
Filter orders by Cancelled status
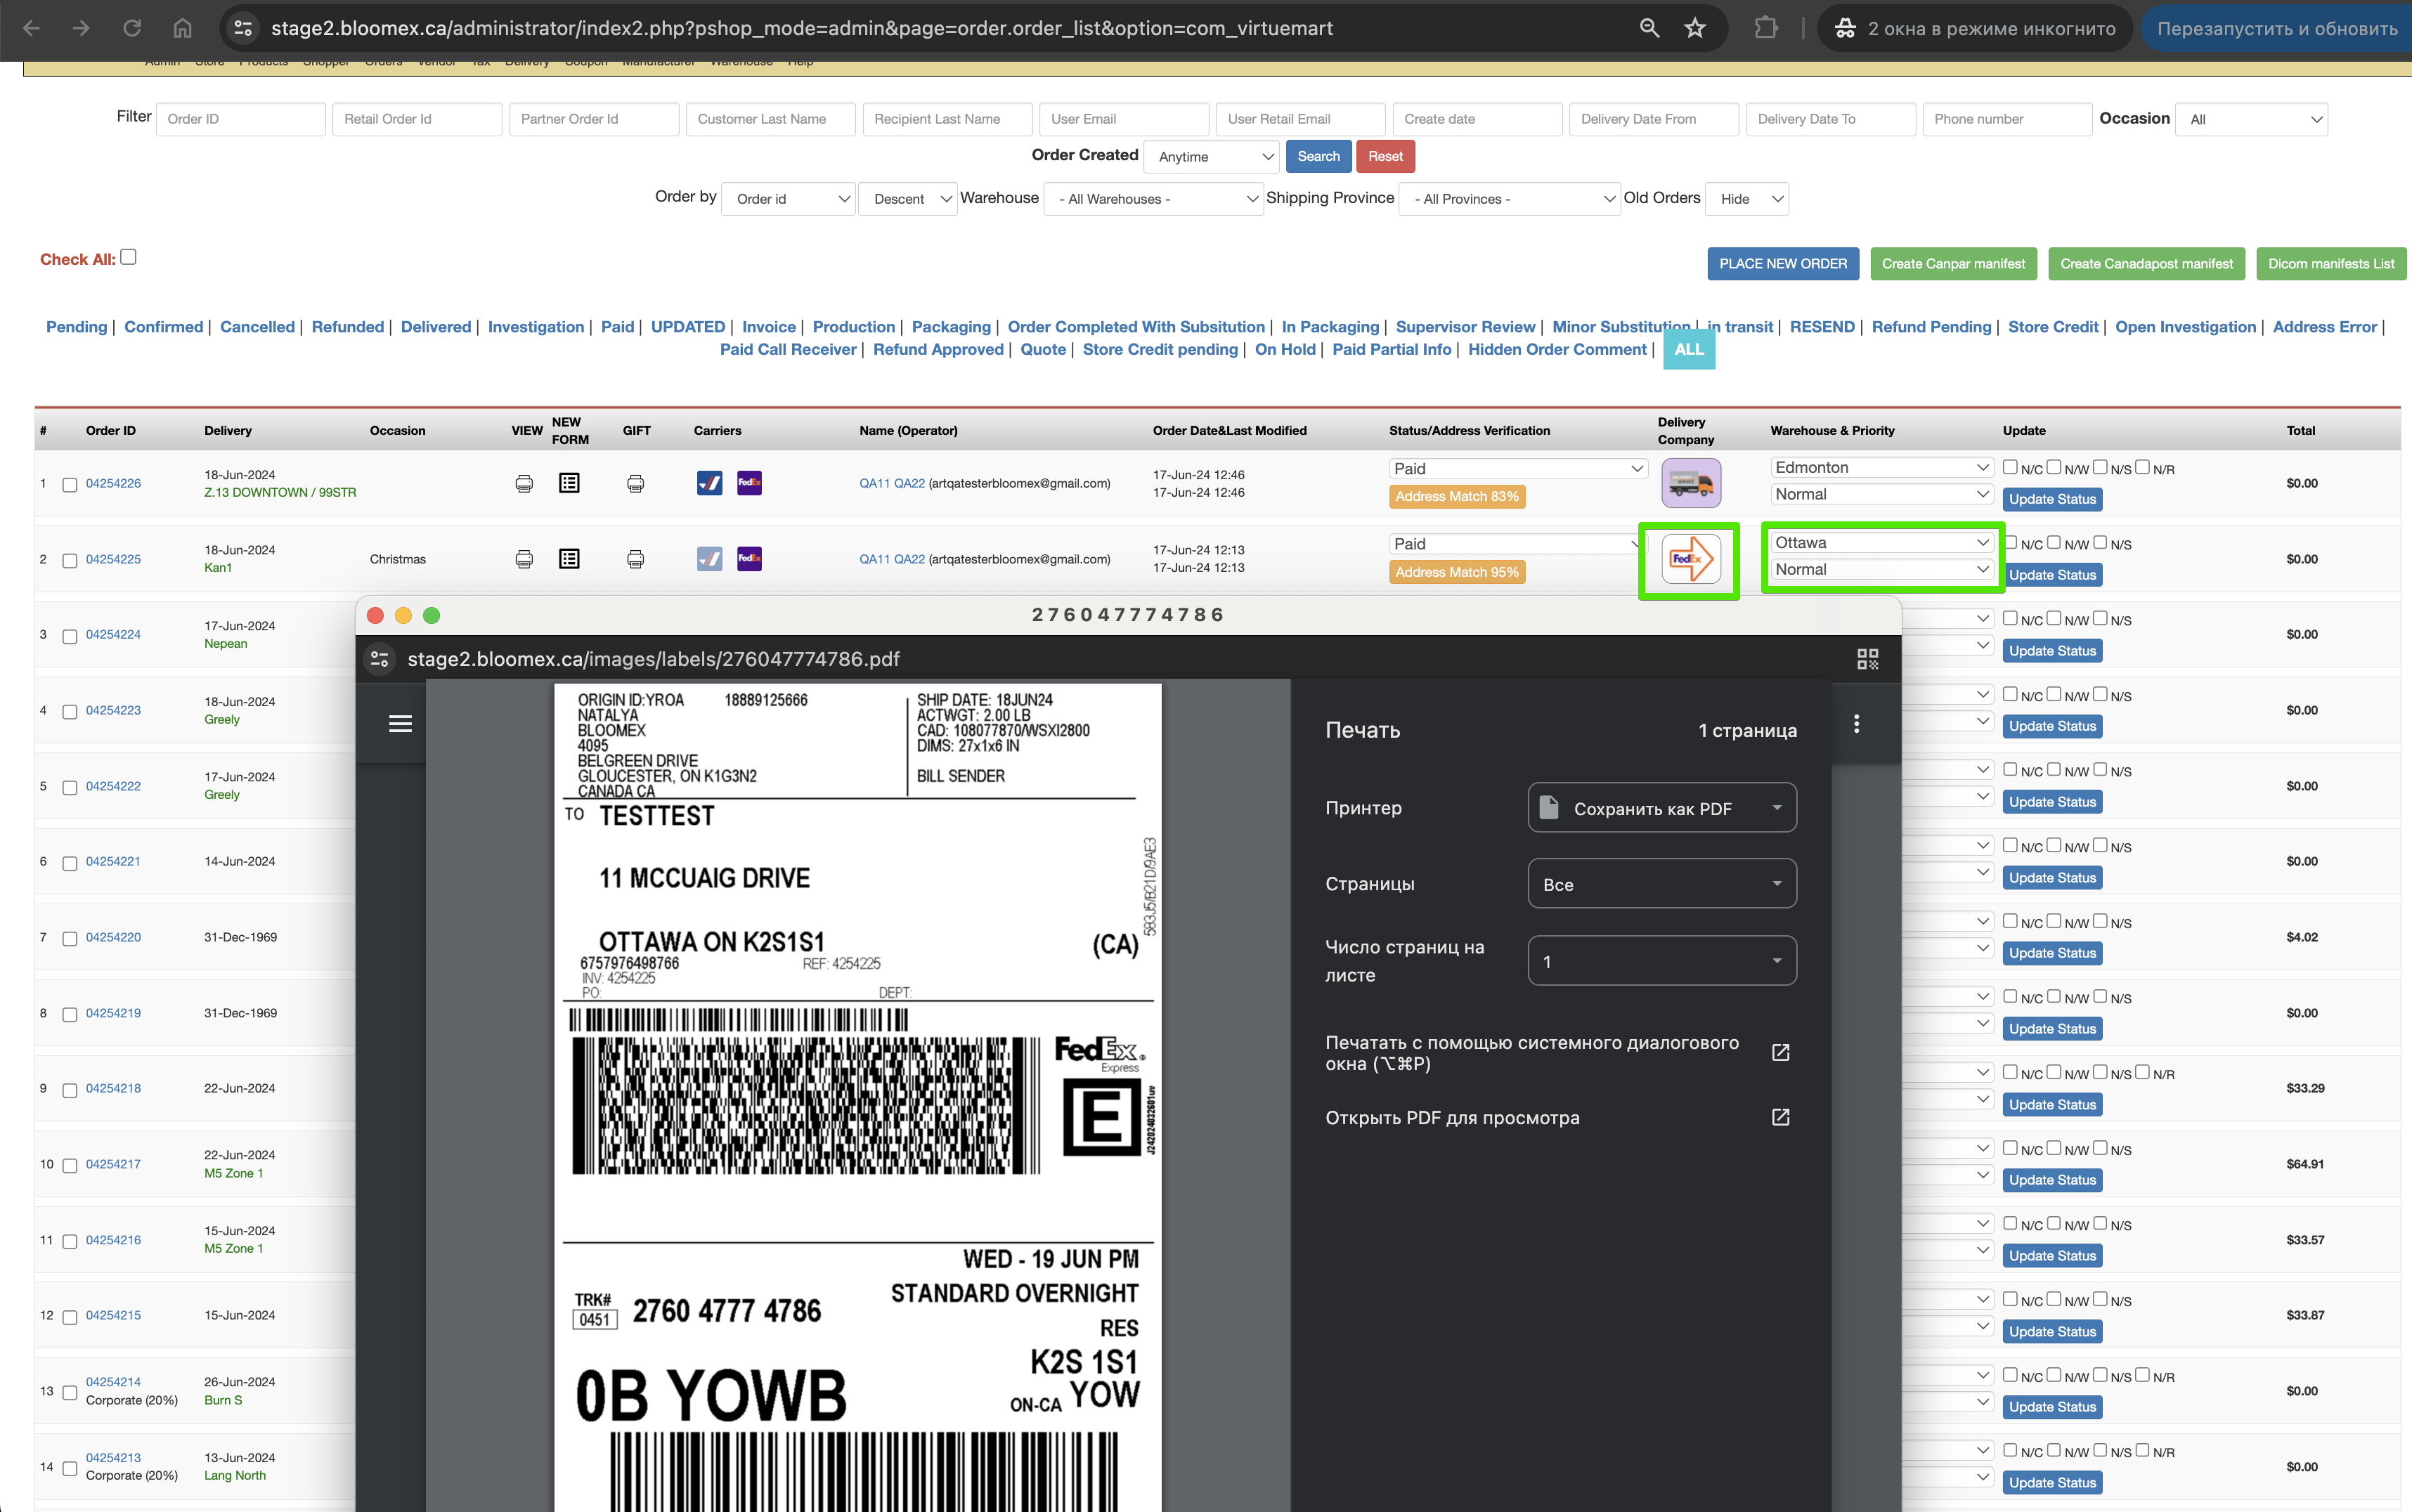[x=257, y=327]
